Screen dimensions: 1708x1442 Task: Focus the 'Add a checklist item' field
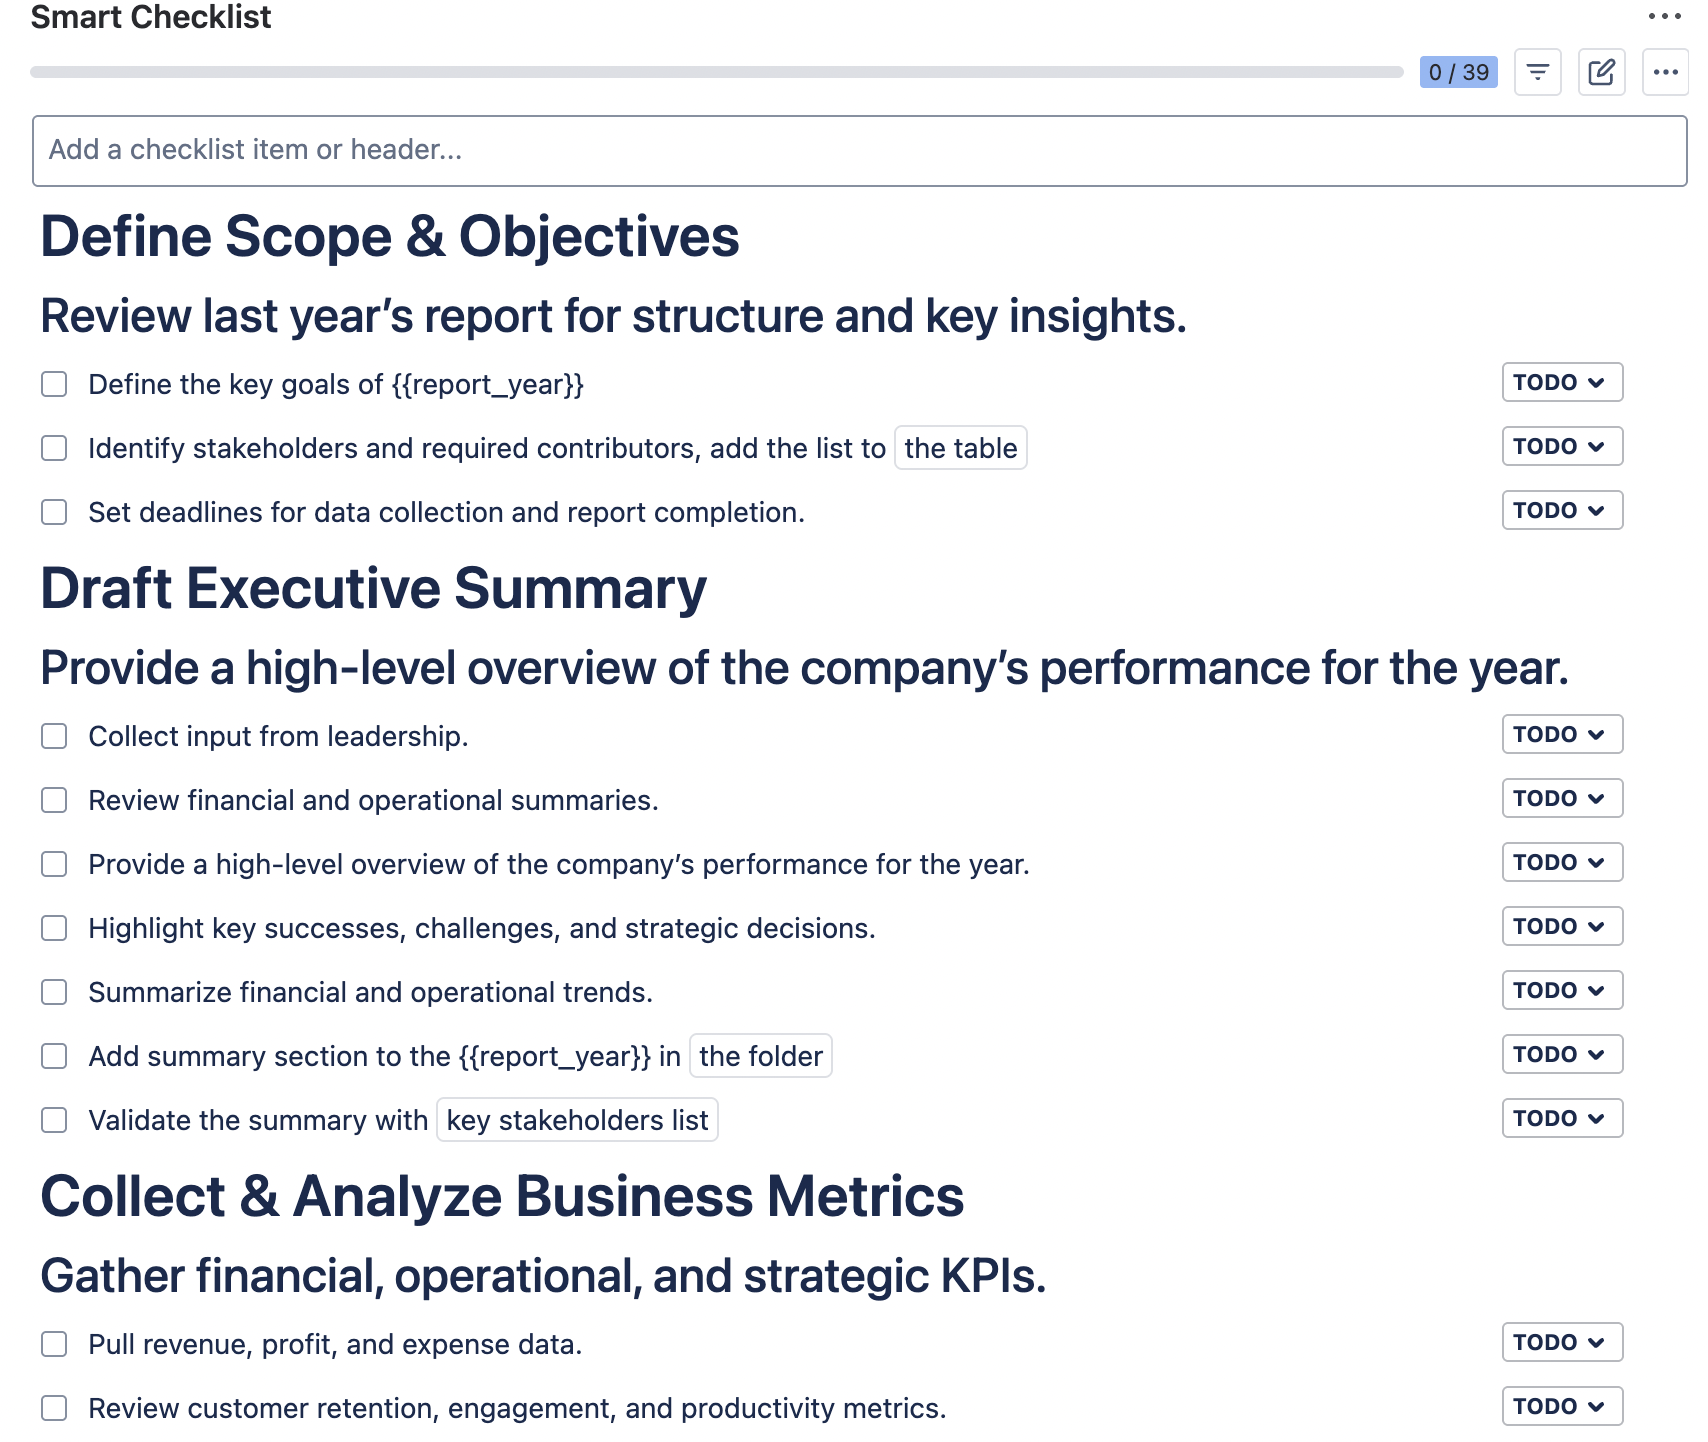tap(859, 150)
